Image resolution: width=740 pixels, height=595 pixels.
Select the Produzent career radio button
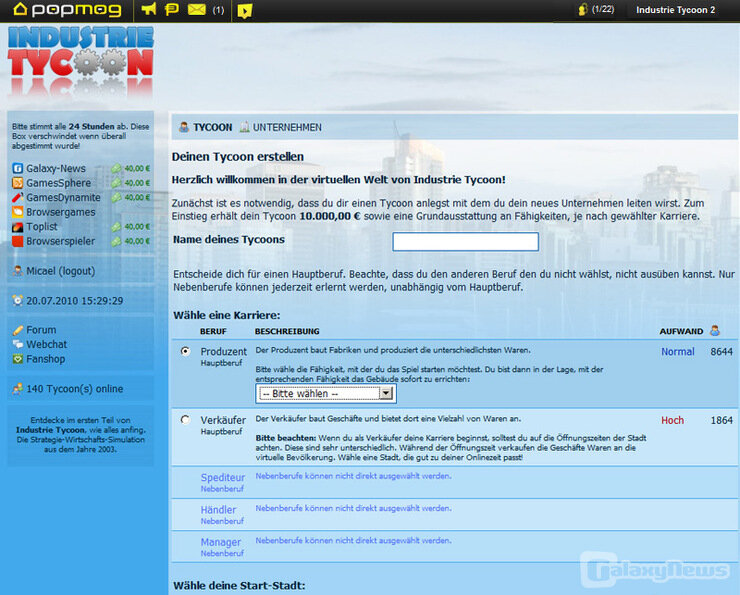coord(185,351)
